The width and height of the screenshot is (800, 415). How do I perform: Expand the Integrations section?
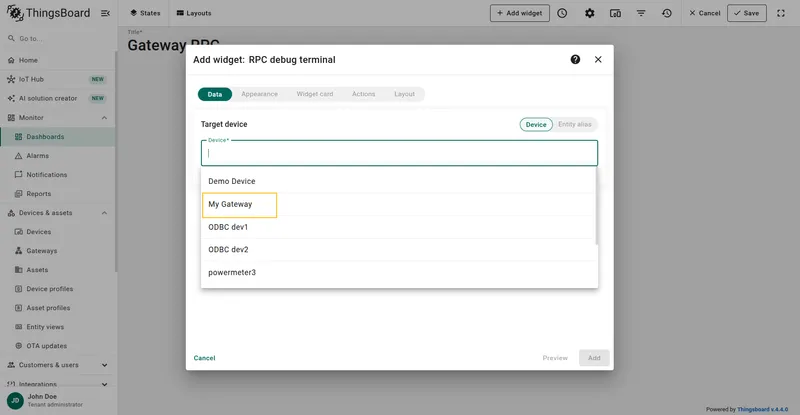click(104, 384)
